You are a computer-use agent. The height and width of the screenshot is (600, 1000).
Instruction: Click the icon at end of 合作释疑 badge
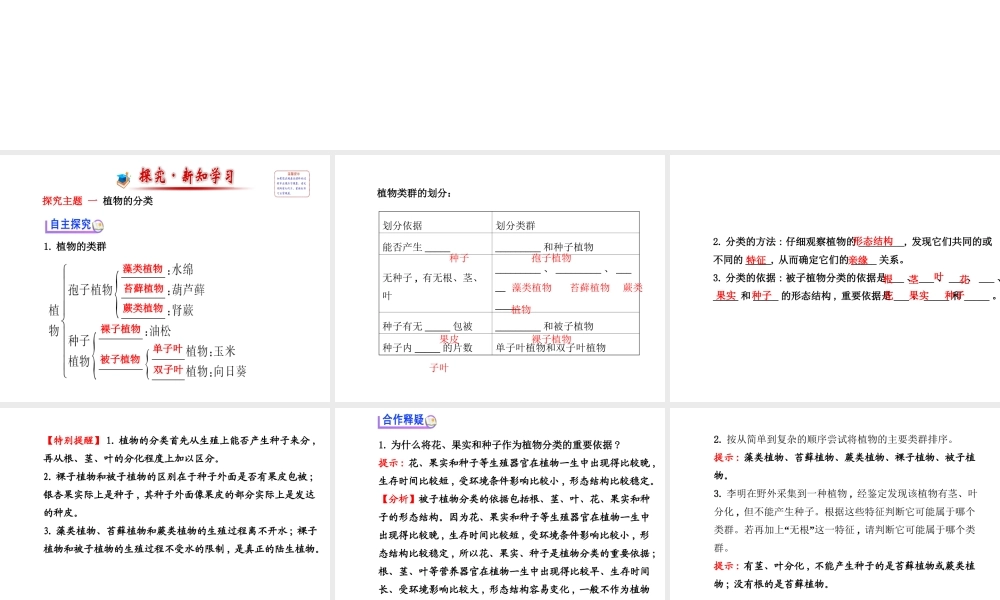coord(431,420)
